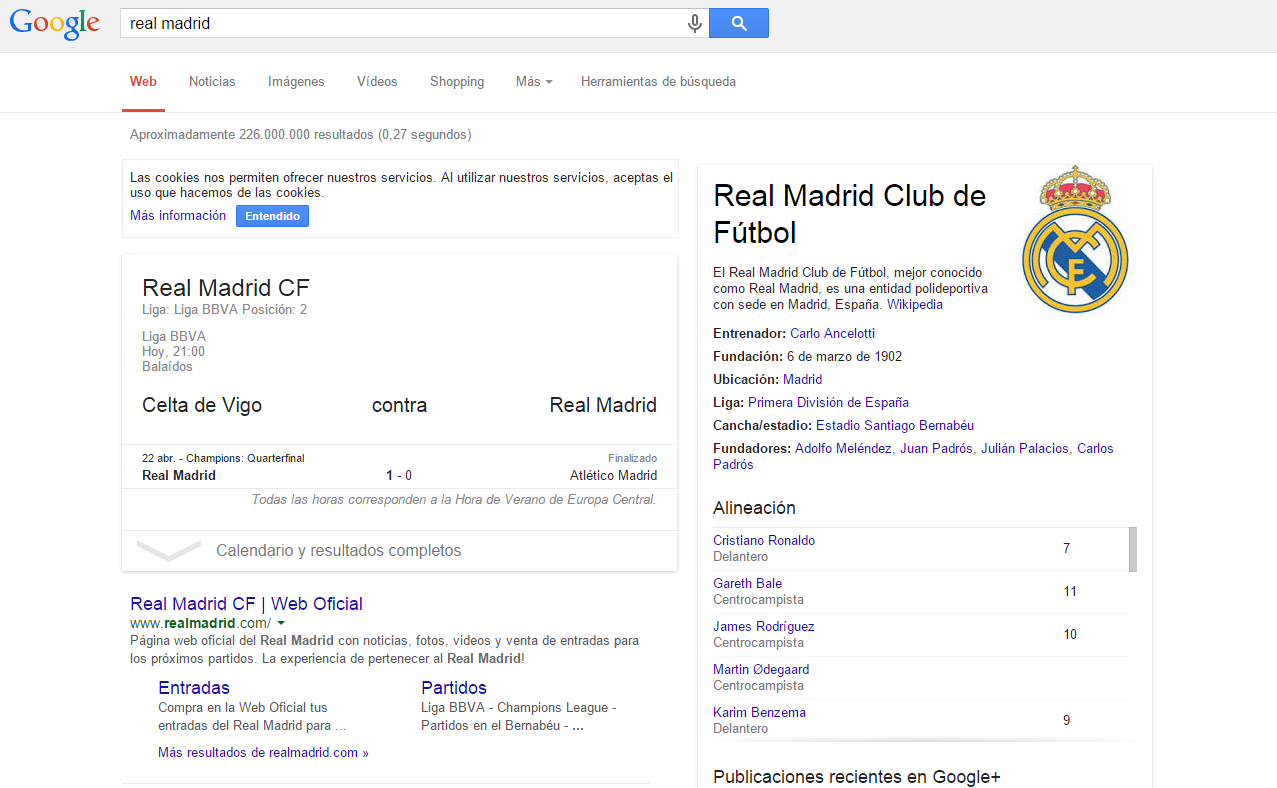Open the Entradas sitelink
Viewport: 1277px width, 788px height.
point(194,688)
